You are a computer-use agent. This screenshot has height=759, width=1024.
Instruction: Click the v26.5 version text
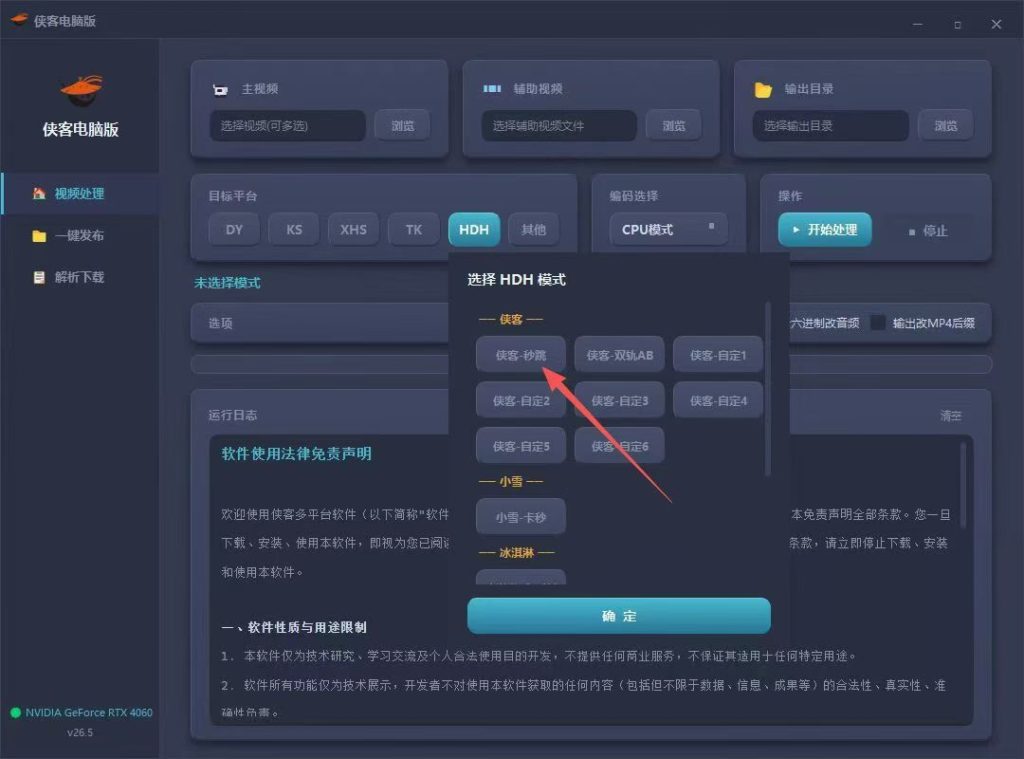(80, 733)
